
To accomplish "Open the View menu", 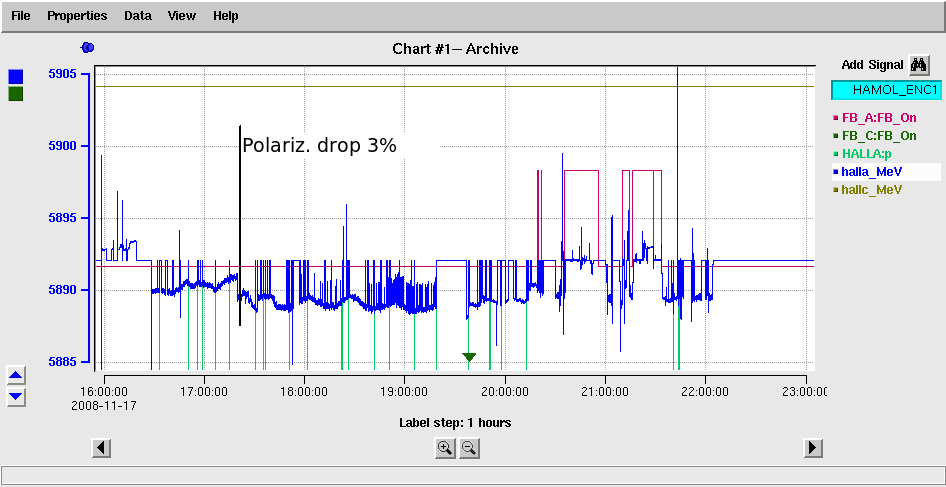I will click(x=182, y=16).
